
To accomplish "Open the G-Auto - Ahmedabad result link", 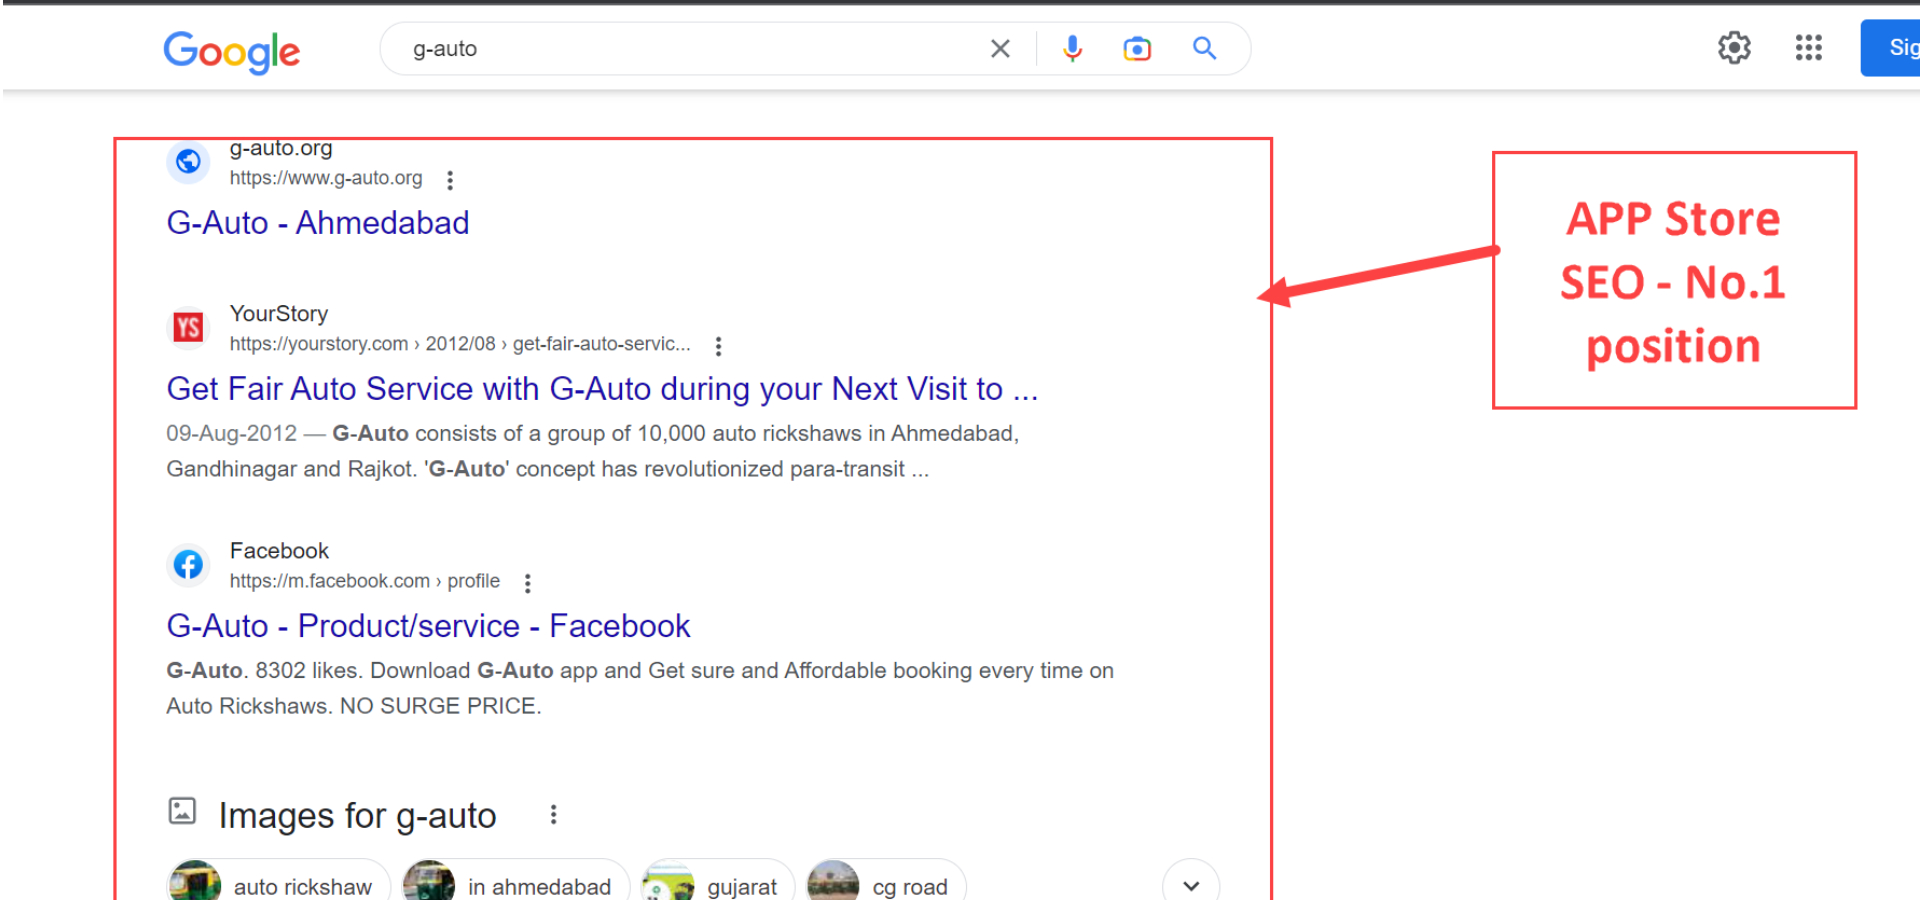I will 317,222.
